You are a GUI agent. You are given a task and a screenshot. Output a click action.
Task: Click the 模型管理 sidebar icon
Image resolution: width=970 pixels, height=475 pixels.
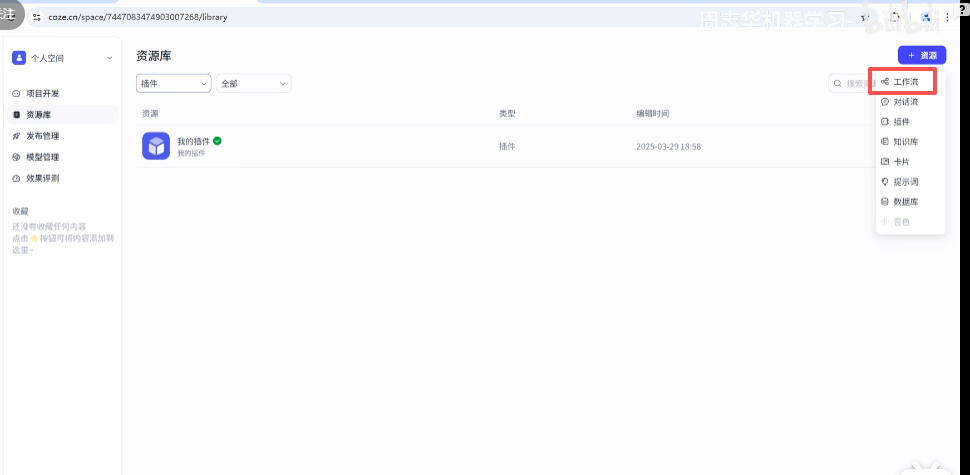tap(16, 157)
